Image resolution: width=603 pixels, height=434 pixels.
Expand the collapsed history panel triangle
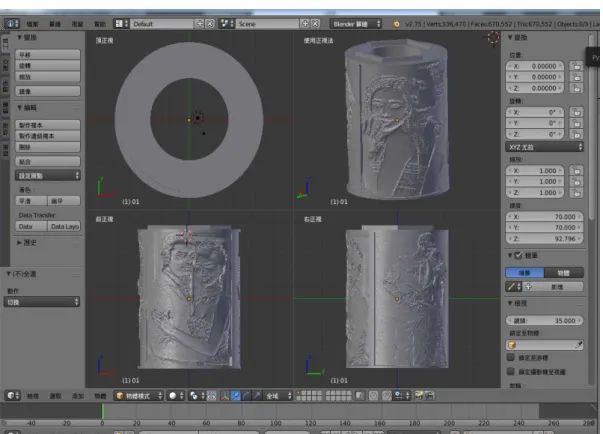tap(19, 243)
